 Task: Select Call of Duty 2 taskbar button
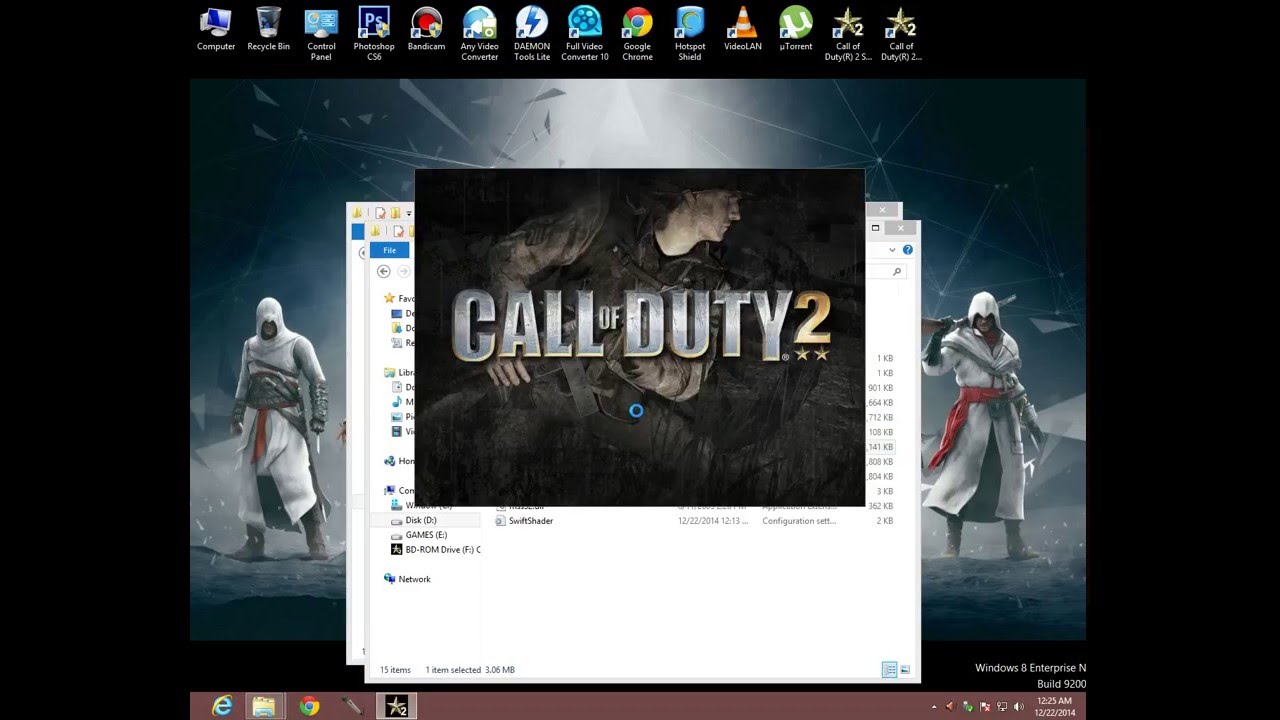pyautogui.click(x=397, y=706)
